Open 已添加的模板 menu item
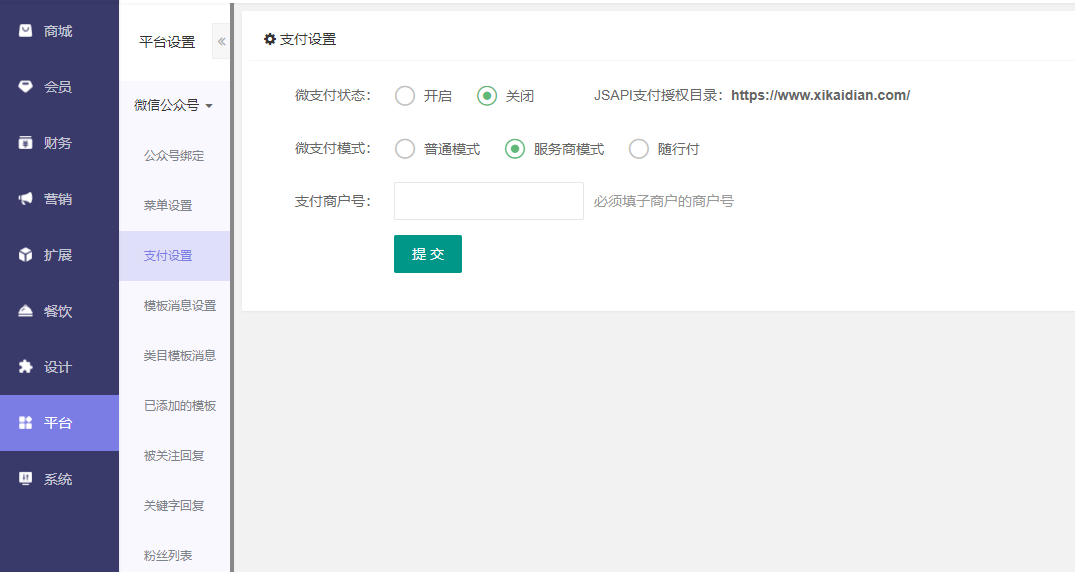Viewport: 1075px width, 572px height. click(174, 406)
